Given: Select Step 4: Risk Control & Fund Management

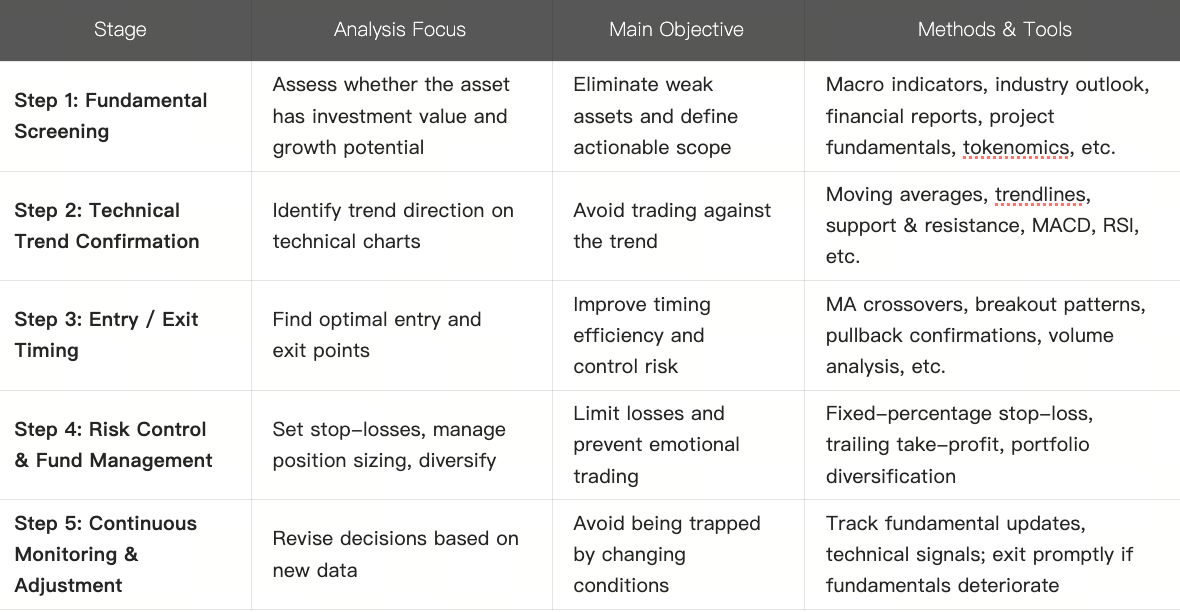Looking at the screenshot, I should 113,445.
